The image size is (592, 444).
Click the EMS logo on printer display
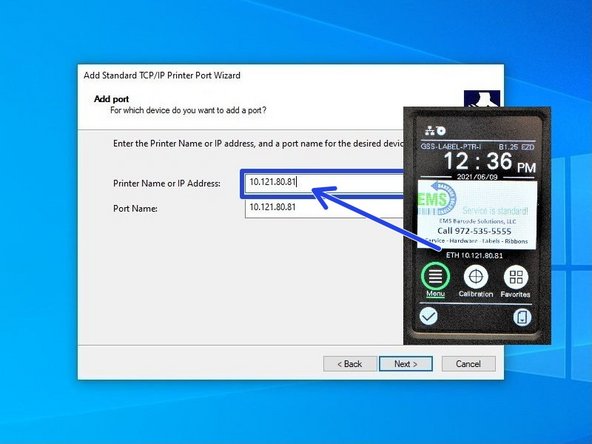pyautogui.click(x=437, y=198)
